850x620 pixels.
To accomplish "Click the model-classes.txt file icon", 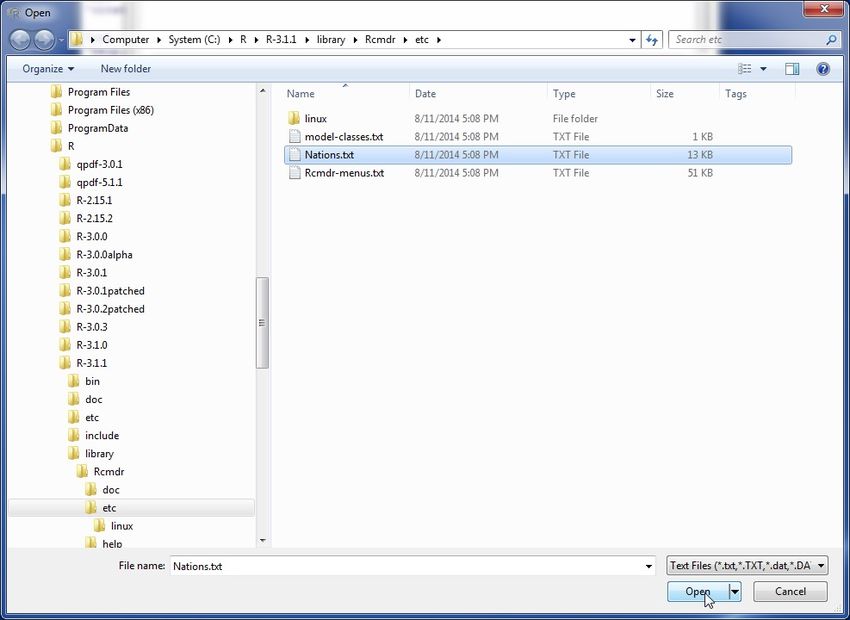I will (x=294, y=137).
